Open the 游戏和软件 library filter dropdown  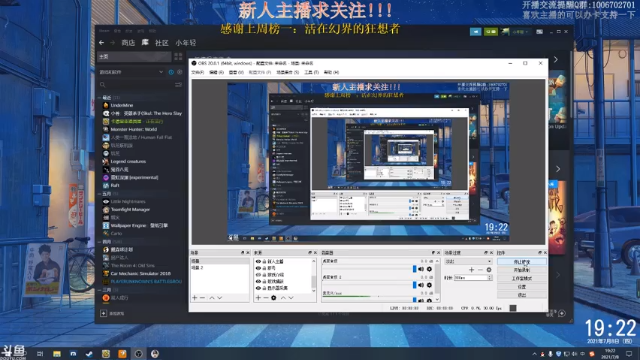pyautogui.click(x=132, y=72)
